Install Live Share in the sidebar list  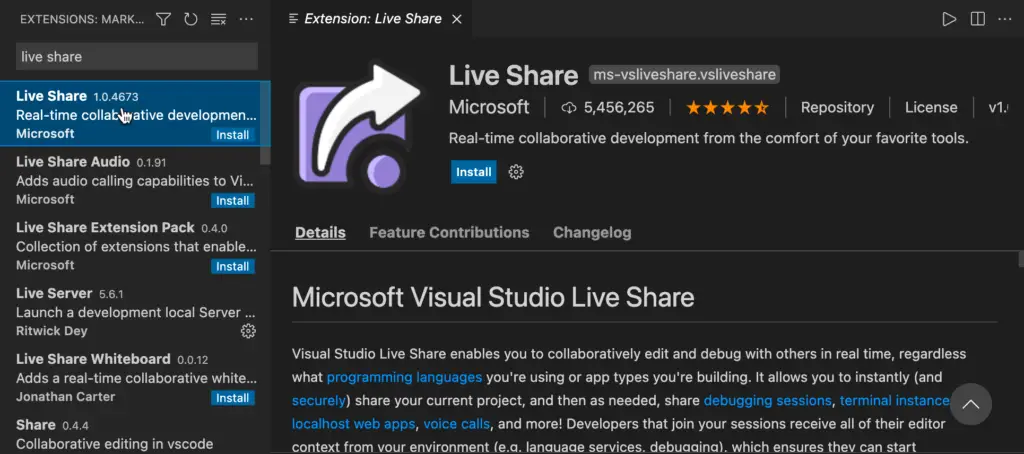pos(232,135)
